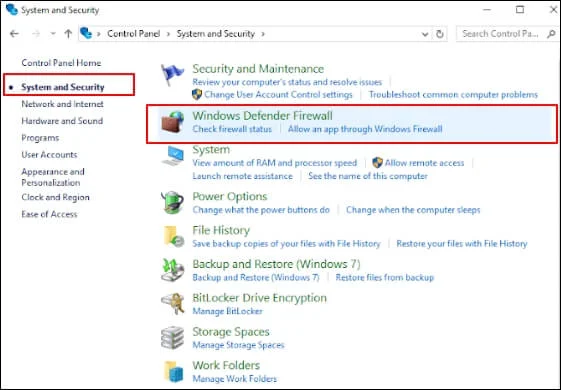Click Change User Account Control settings
Screen dimensions: 561x390
(x=278, y=94)
